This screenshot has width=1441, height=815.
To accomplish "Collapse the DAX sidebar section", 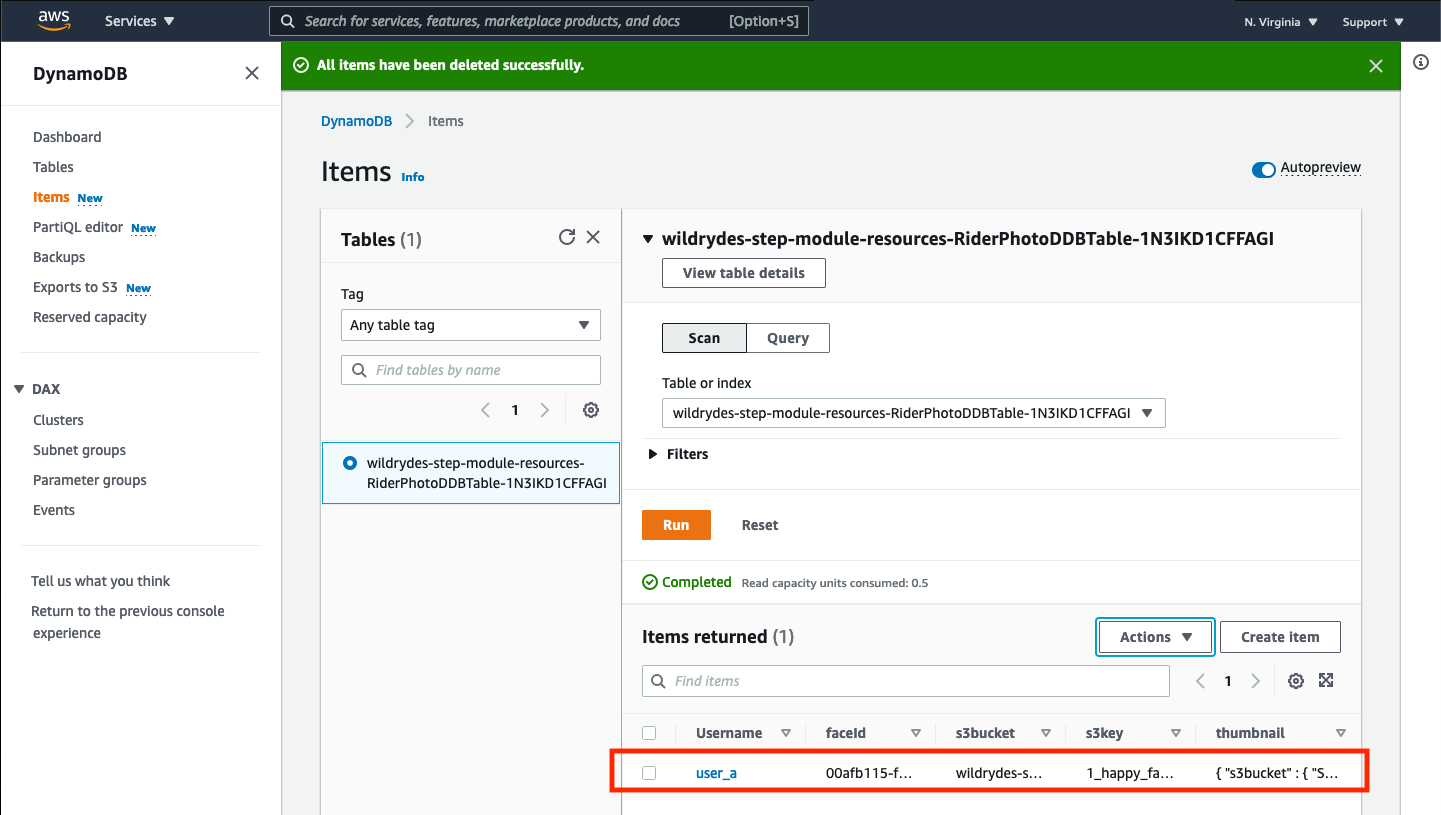I will (x=19, y=389).
